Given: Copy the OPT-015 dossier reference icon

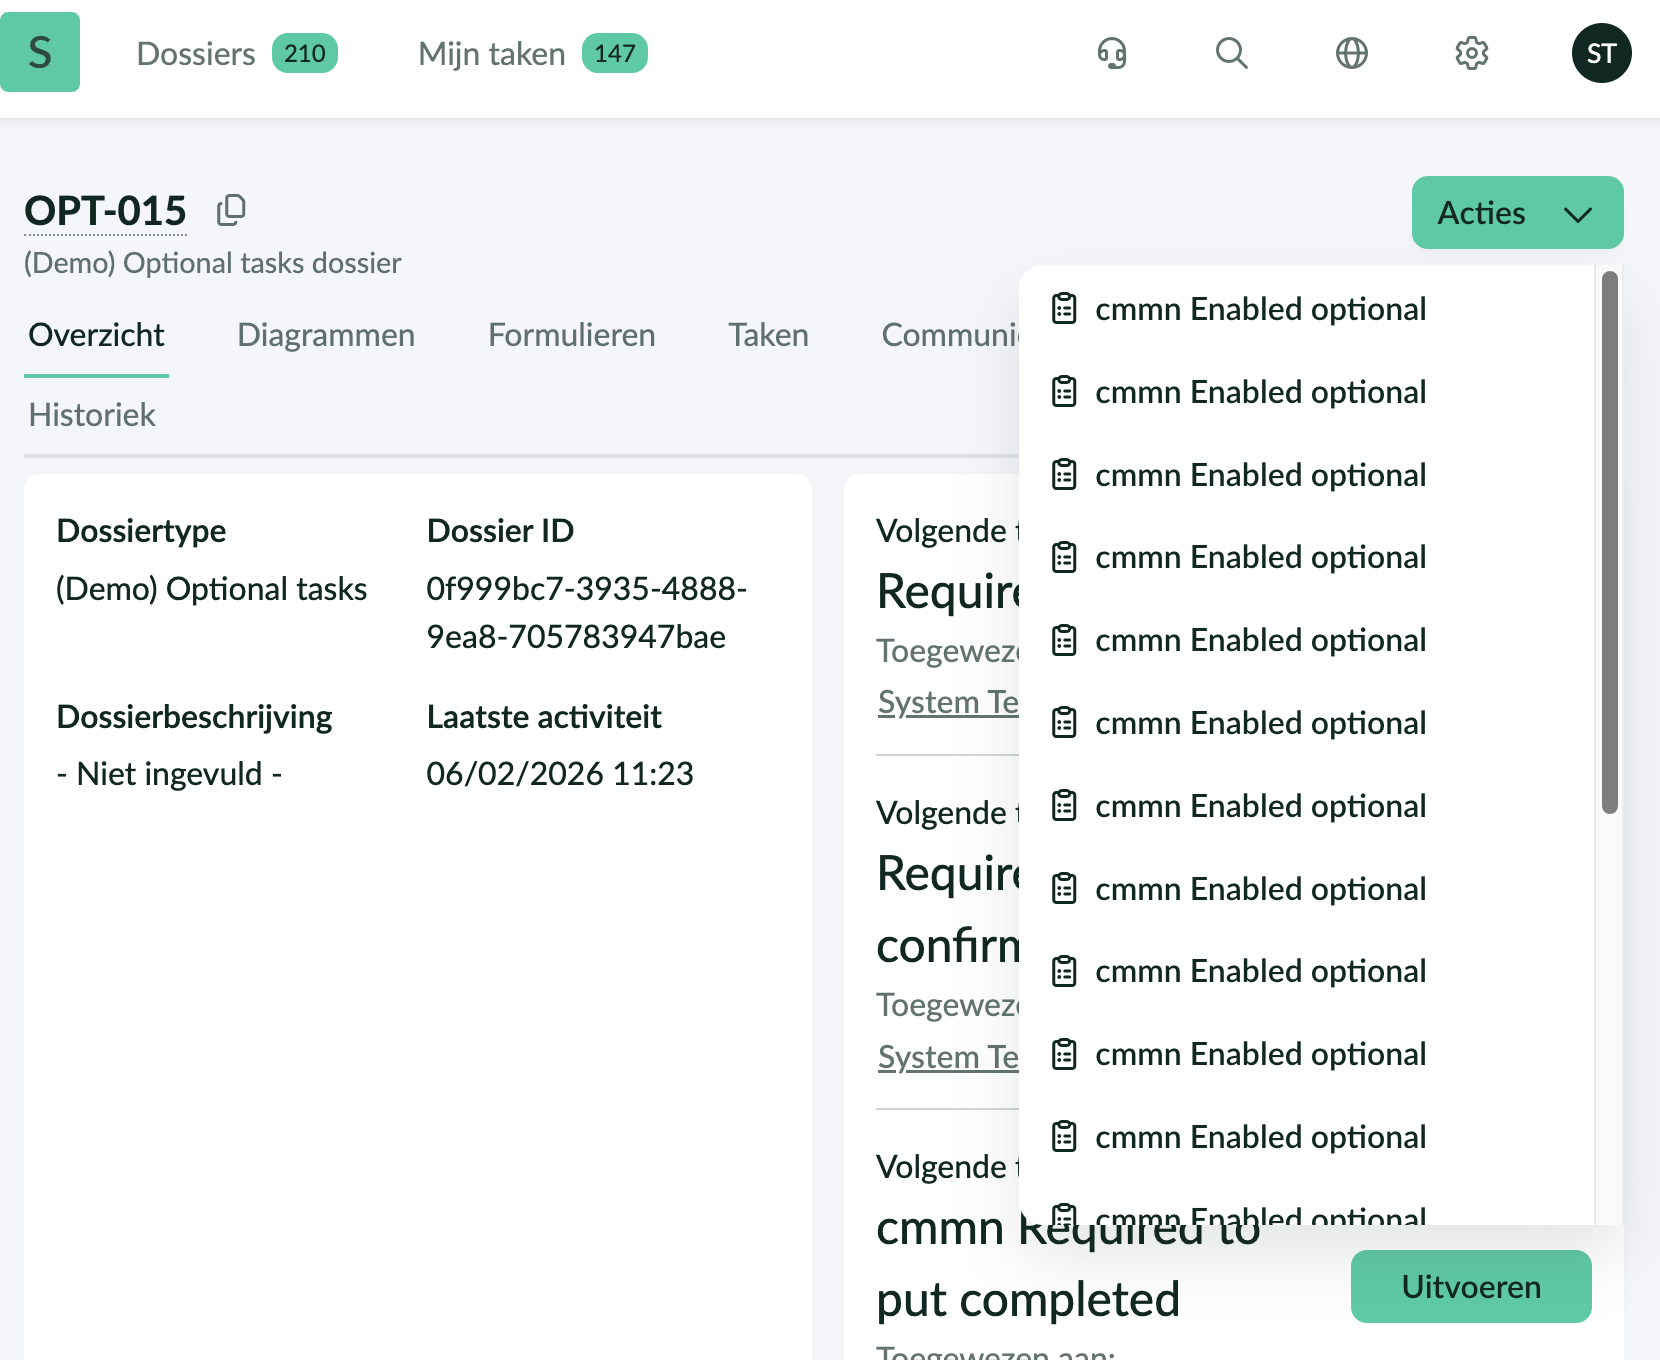Looking at the screenshot, I should pos(231,210).
